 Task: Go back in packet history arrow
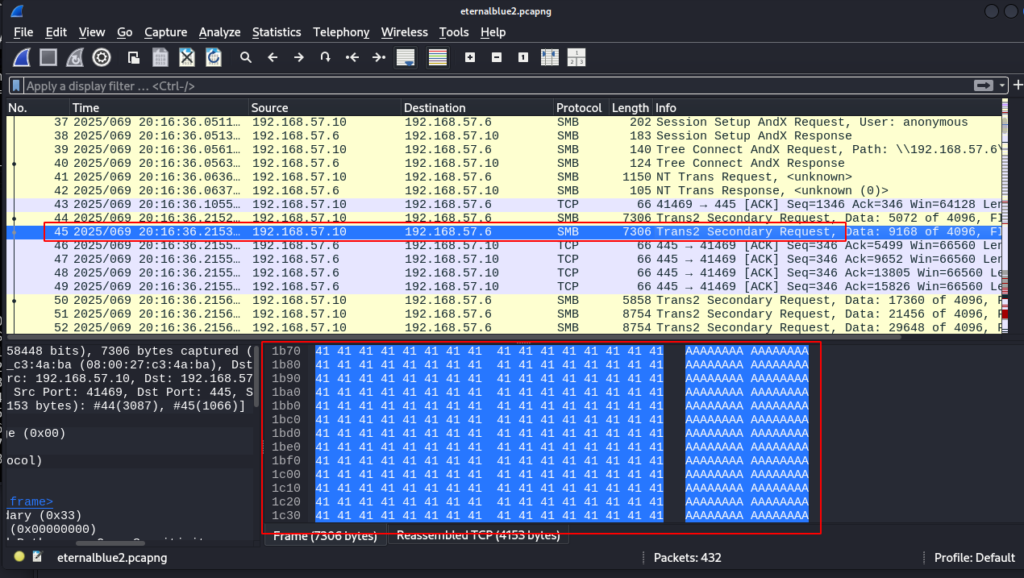(272, 57)
